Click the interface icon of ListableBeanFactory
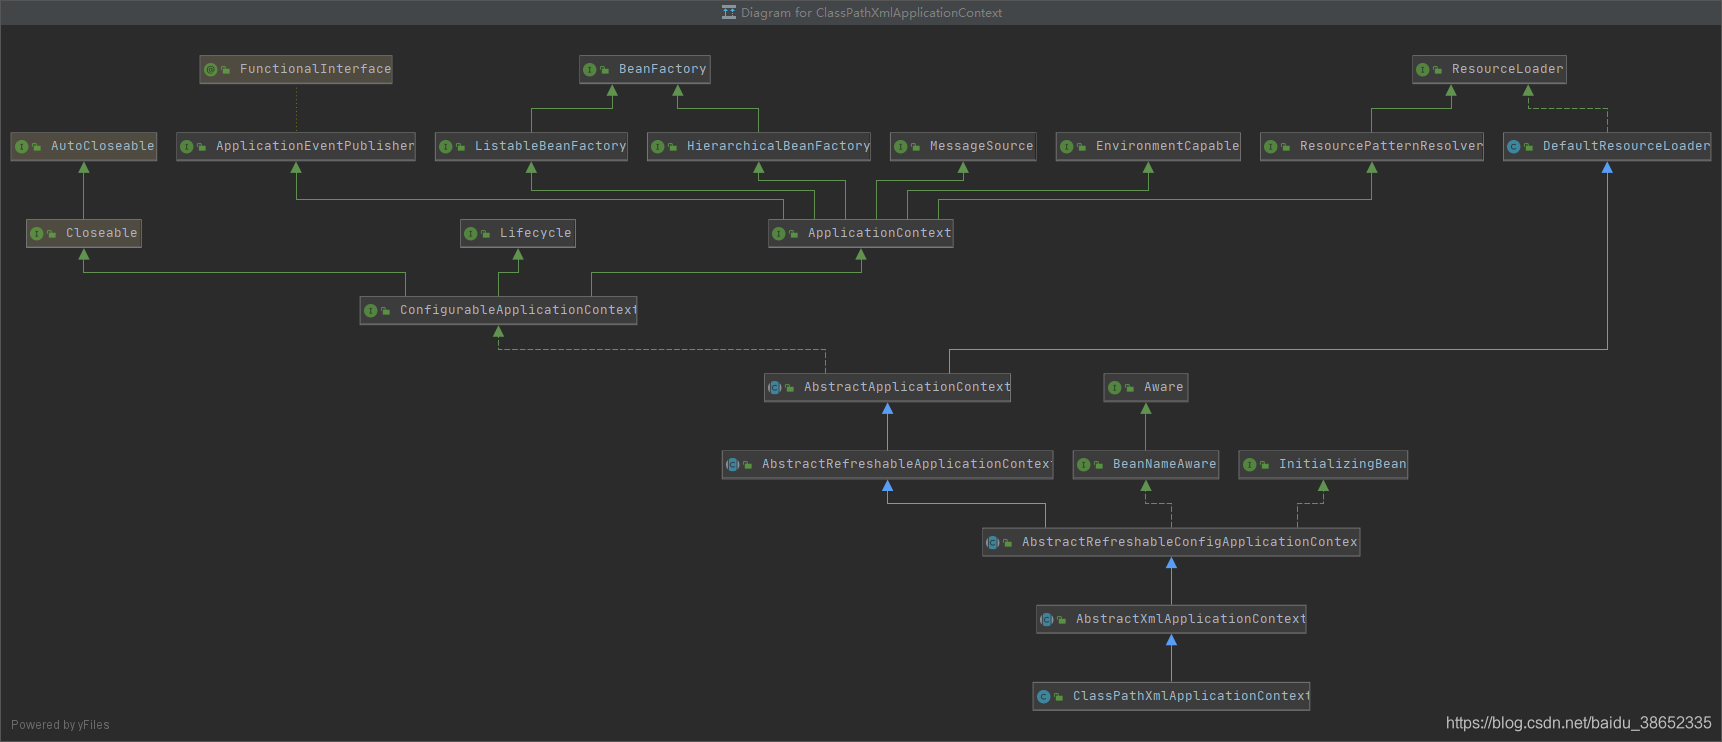Image resolution: width=1722 pixels, height=742 pixels. 446,147
